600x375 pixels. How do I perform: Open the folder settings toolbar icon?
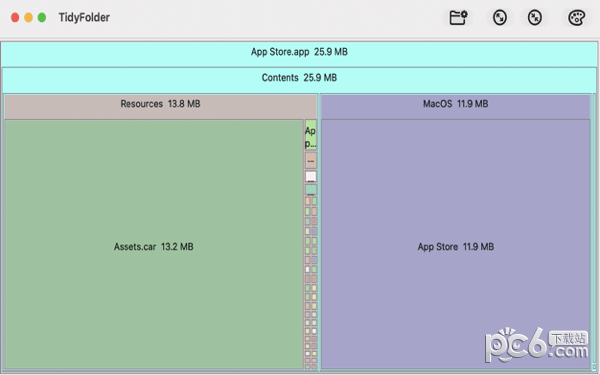click(458, 18)
